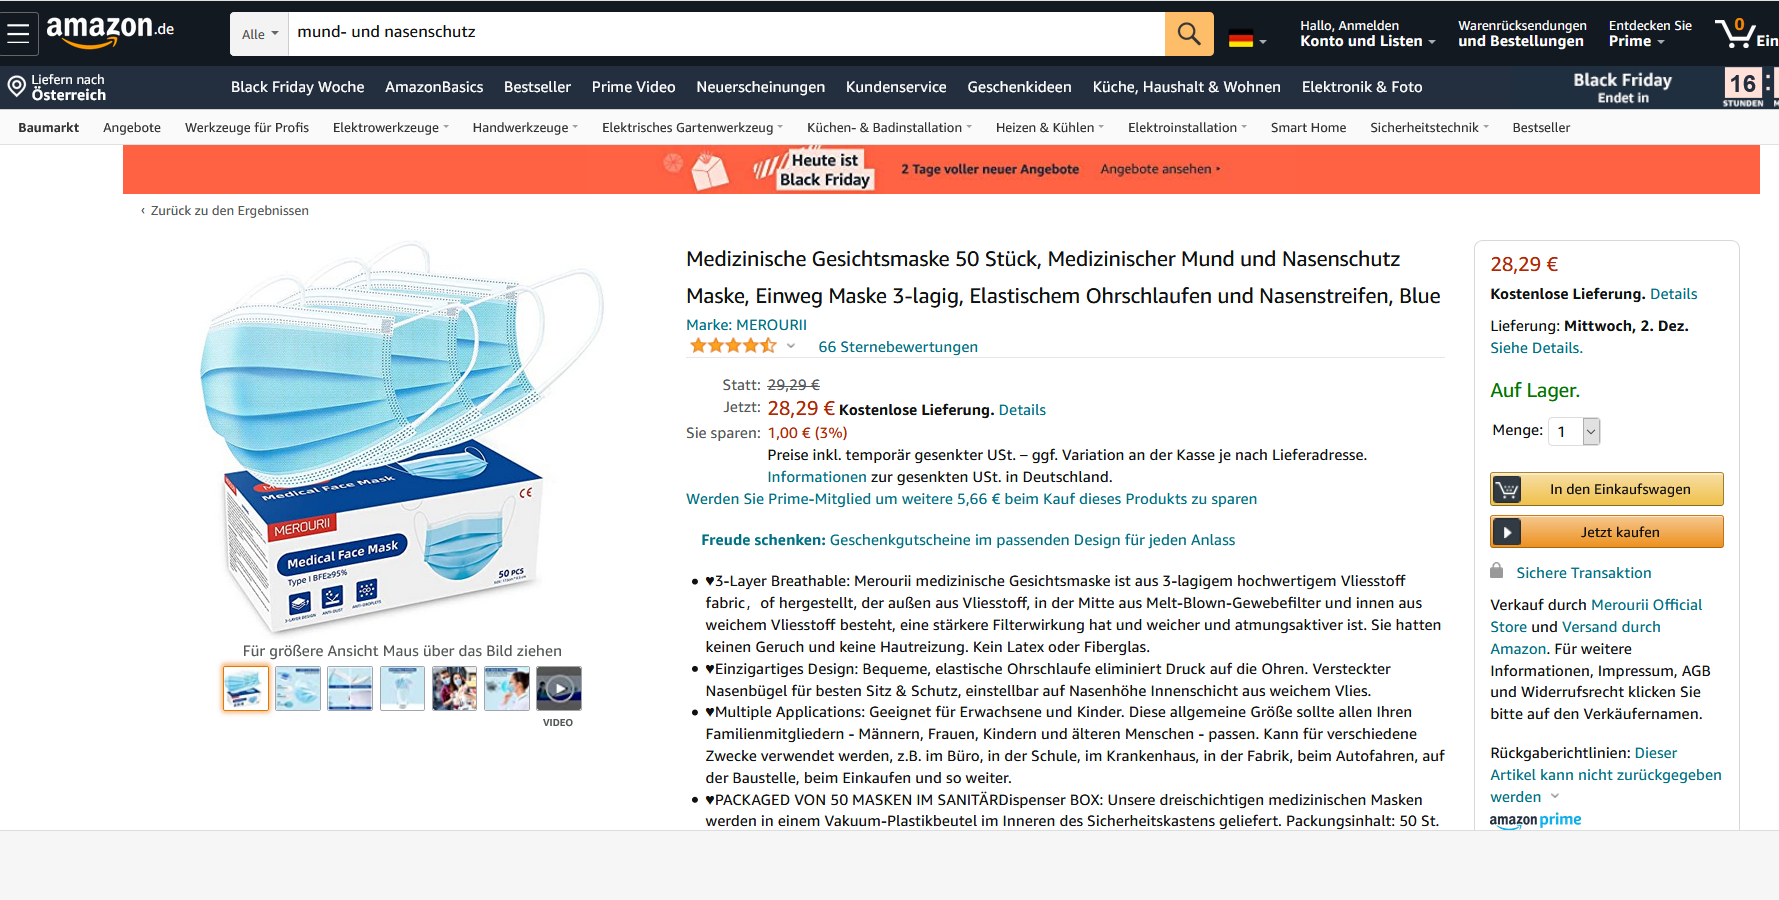Open the Alle search category dropdown
Screen dimensions: 1779x900
coord(260,34)
